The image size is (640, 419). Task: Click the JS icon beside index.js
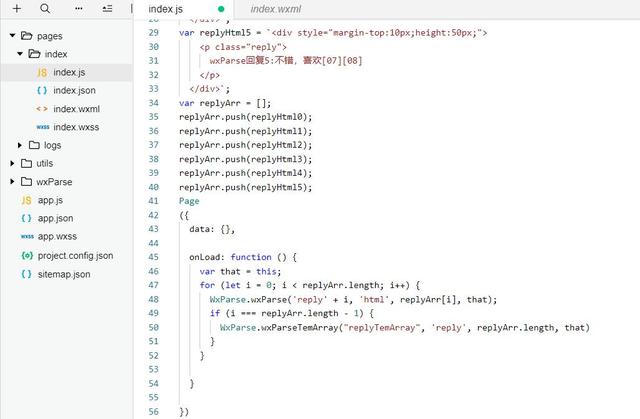click(x=42, y=73)
